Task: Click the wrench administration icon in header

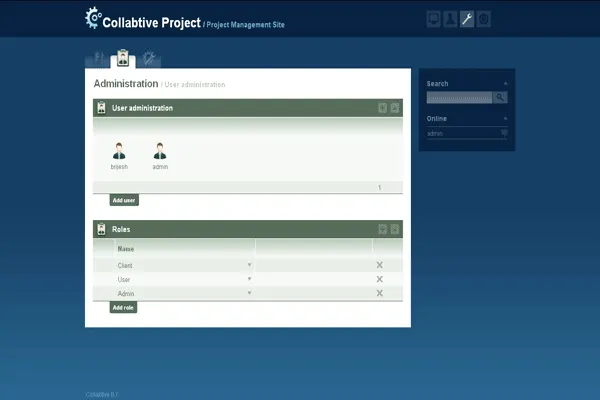Action: (x=467, y=18)
